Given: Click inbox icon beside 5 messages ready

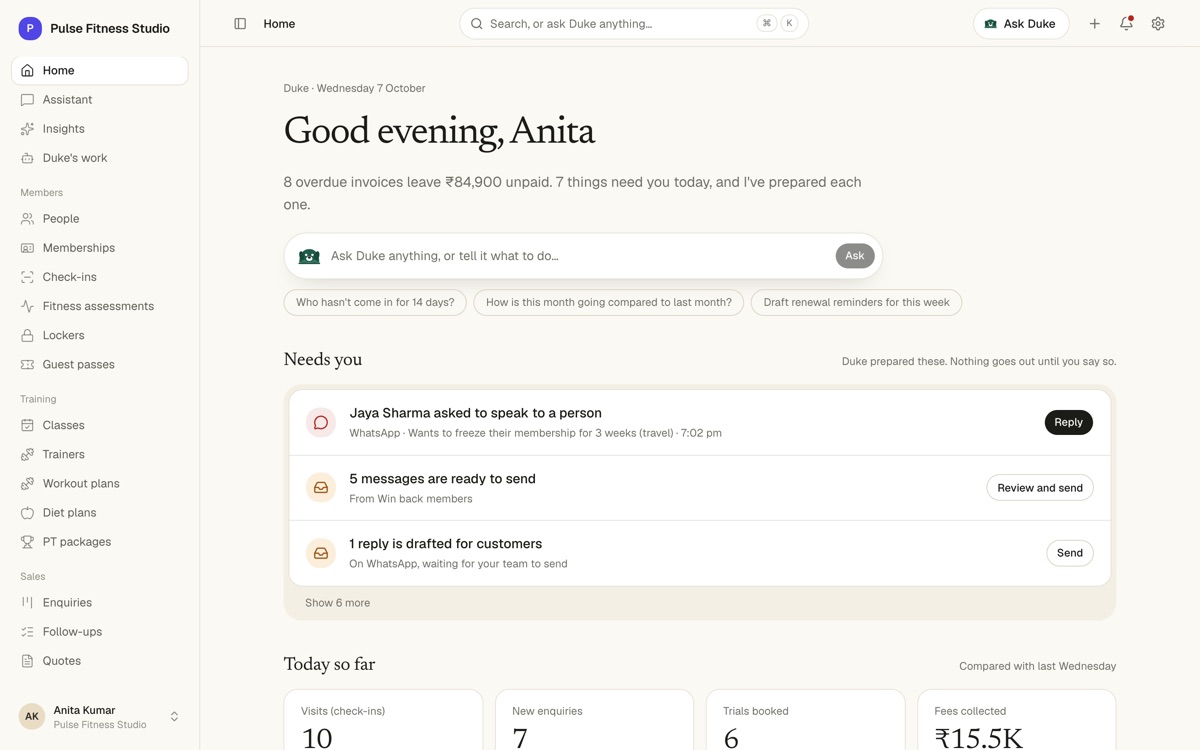Looking at the screenshot, I should click(321, 488).
